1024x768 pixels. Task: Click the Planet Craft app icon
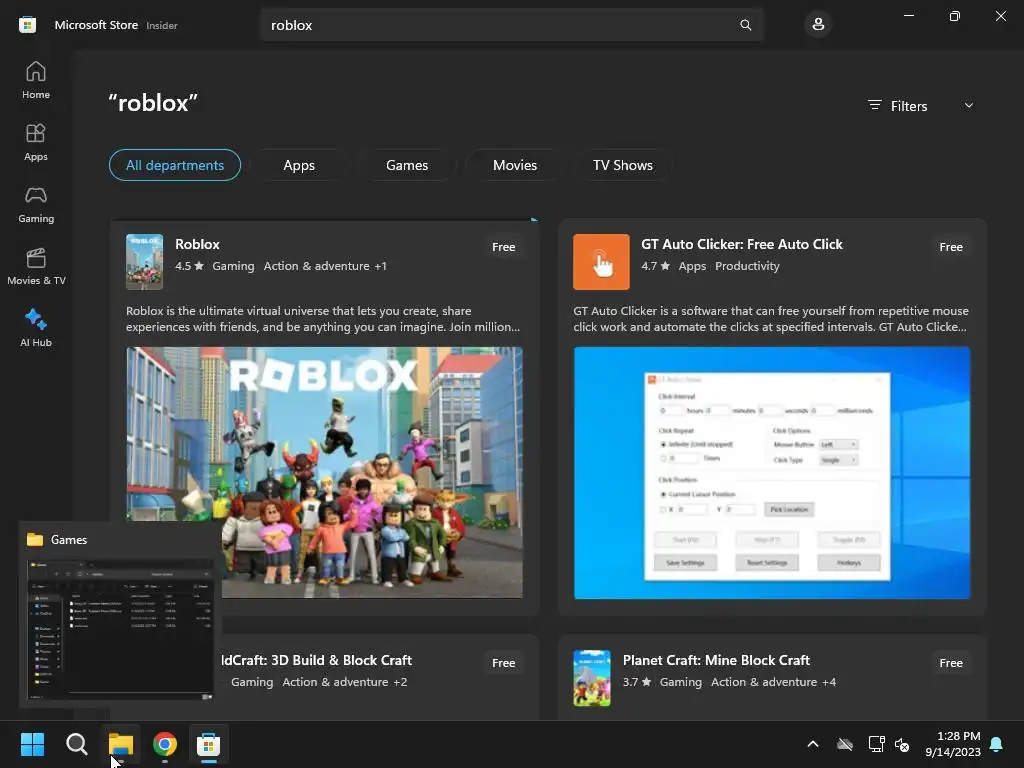[592, 678]
